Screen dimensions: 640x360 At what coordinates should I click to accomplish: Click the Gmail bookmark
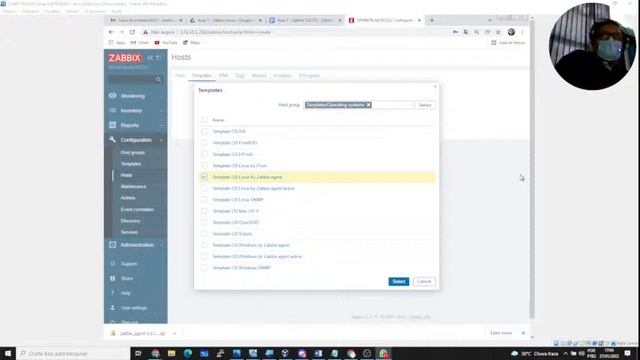point(140,42)
